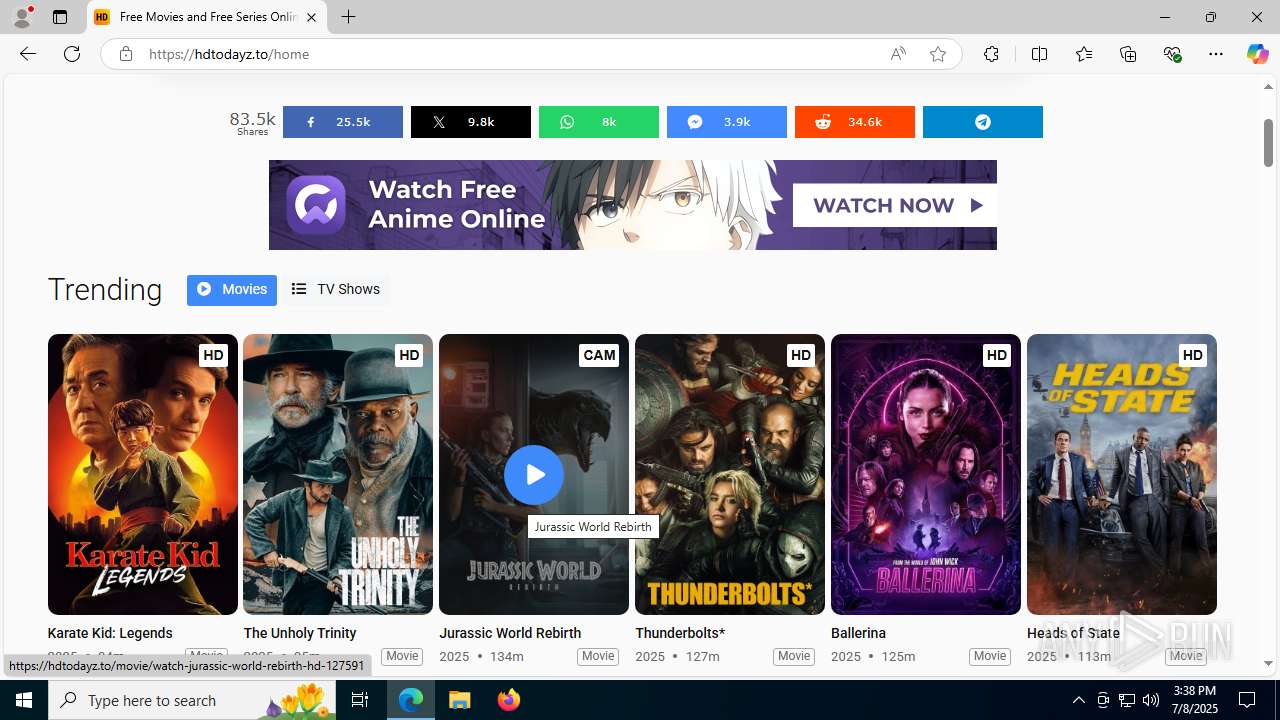View site information lock icon
Screen dimensions: 1280x720
click(126, 54)
